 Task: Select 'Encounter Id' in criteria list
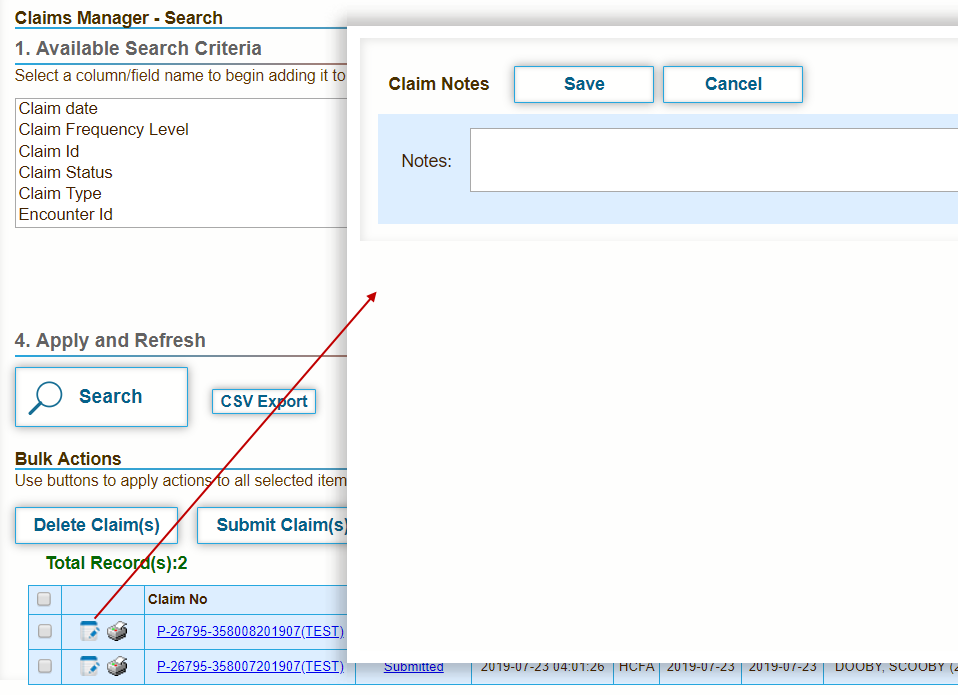point(65,214)
